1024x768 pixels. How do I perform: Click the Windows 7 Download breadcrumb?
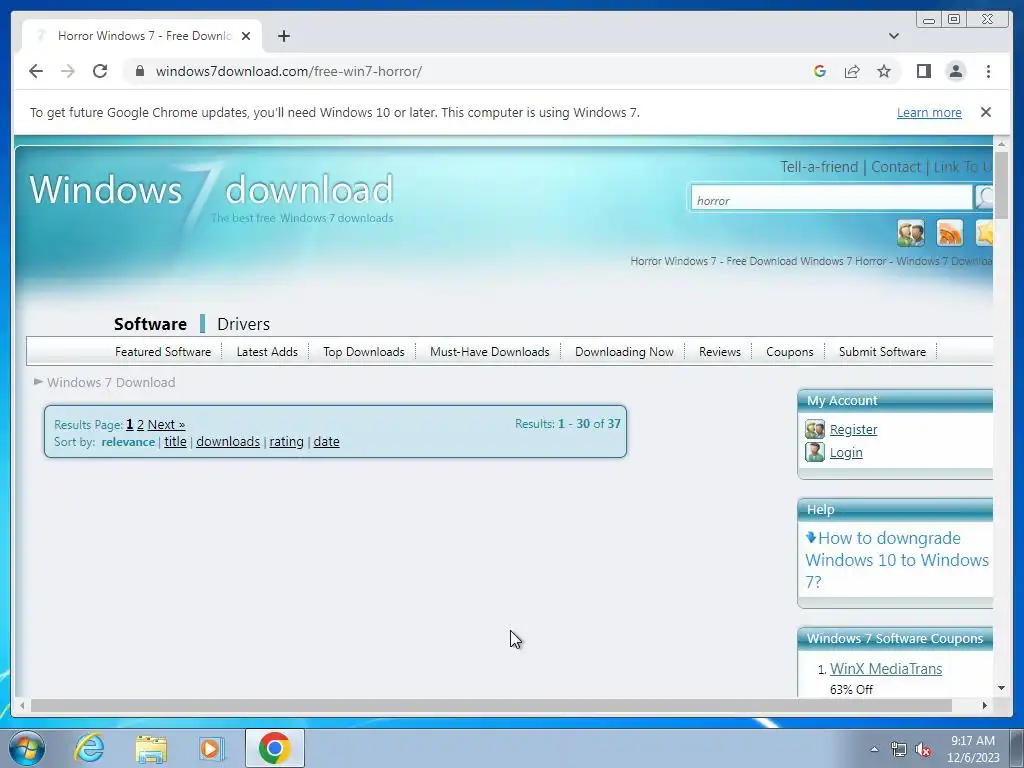point(111,382)
